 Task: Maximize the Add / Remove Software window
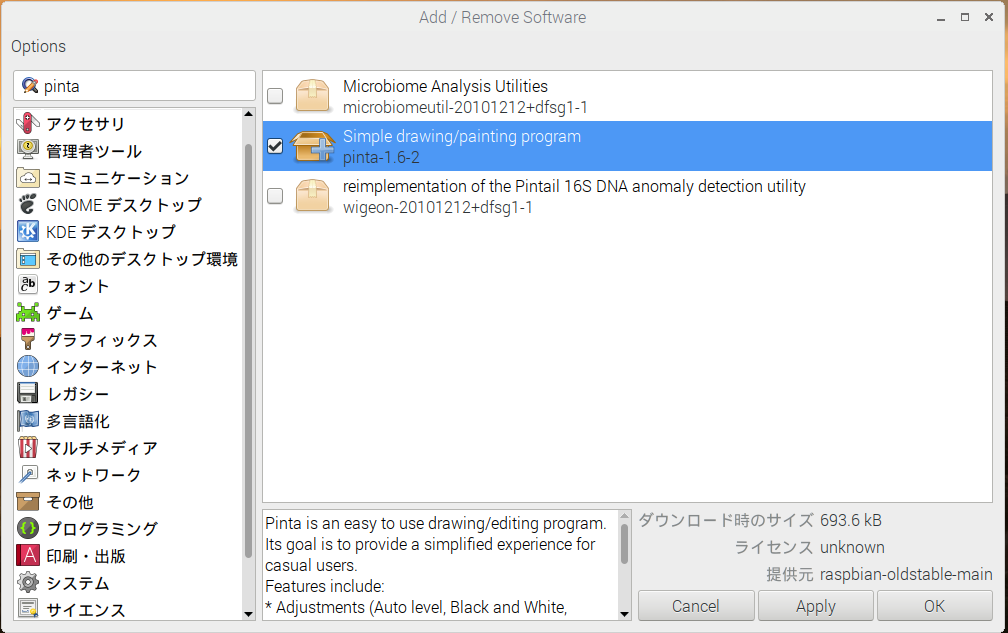(965, 17)
